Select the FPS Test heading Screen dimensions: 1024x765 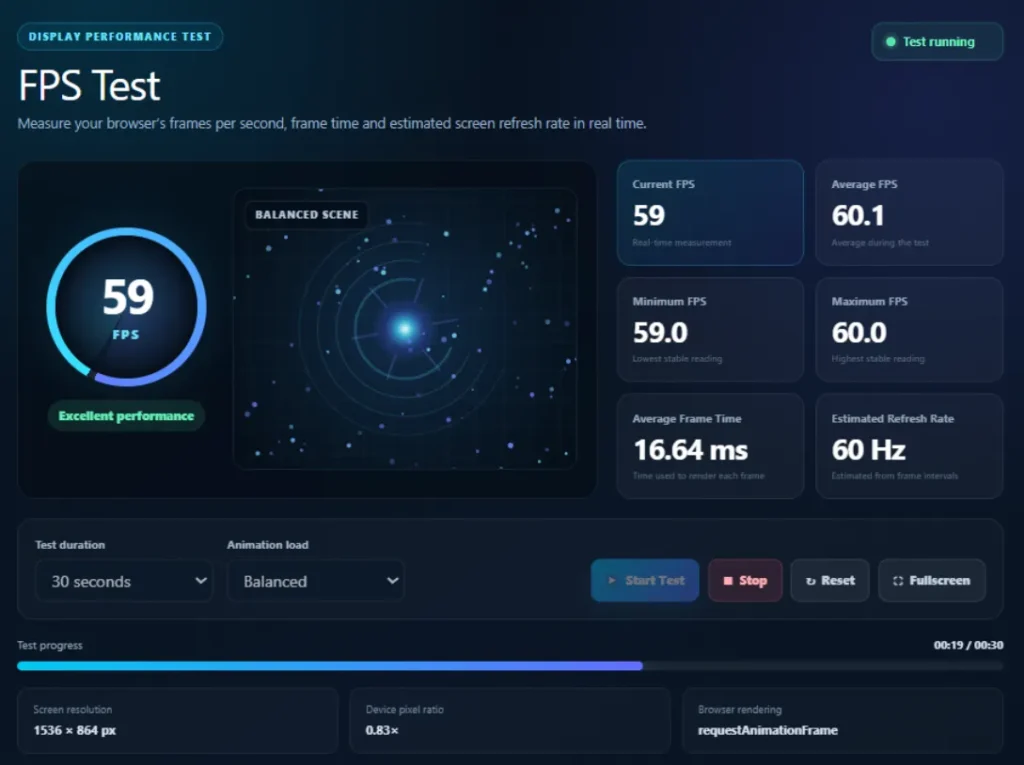point(89,86)
